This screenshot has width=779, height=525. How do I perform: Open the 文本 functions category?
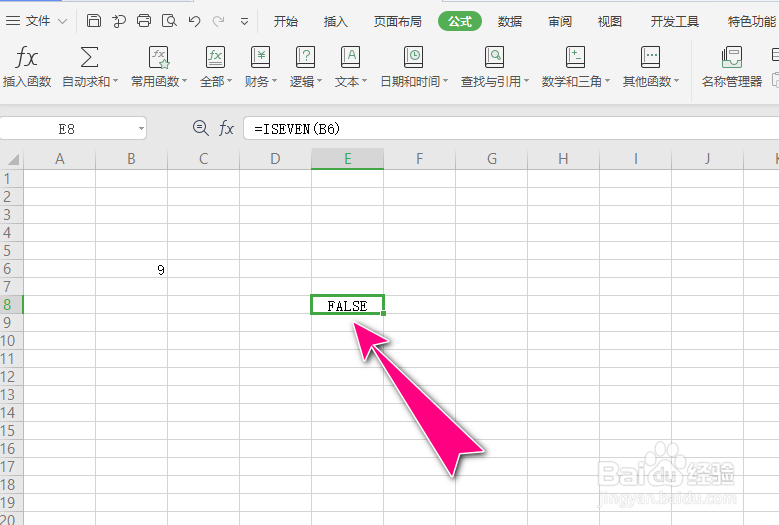(x=350, y=67)
